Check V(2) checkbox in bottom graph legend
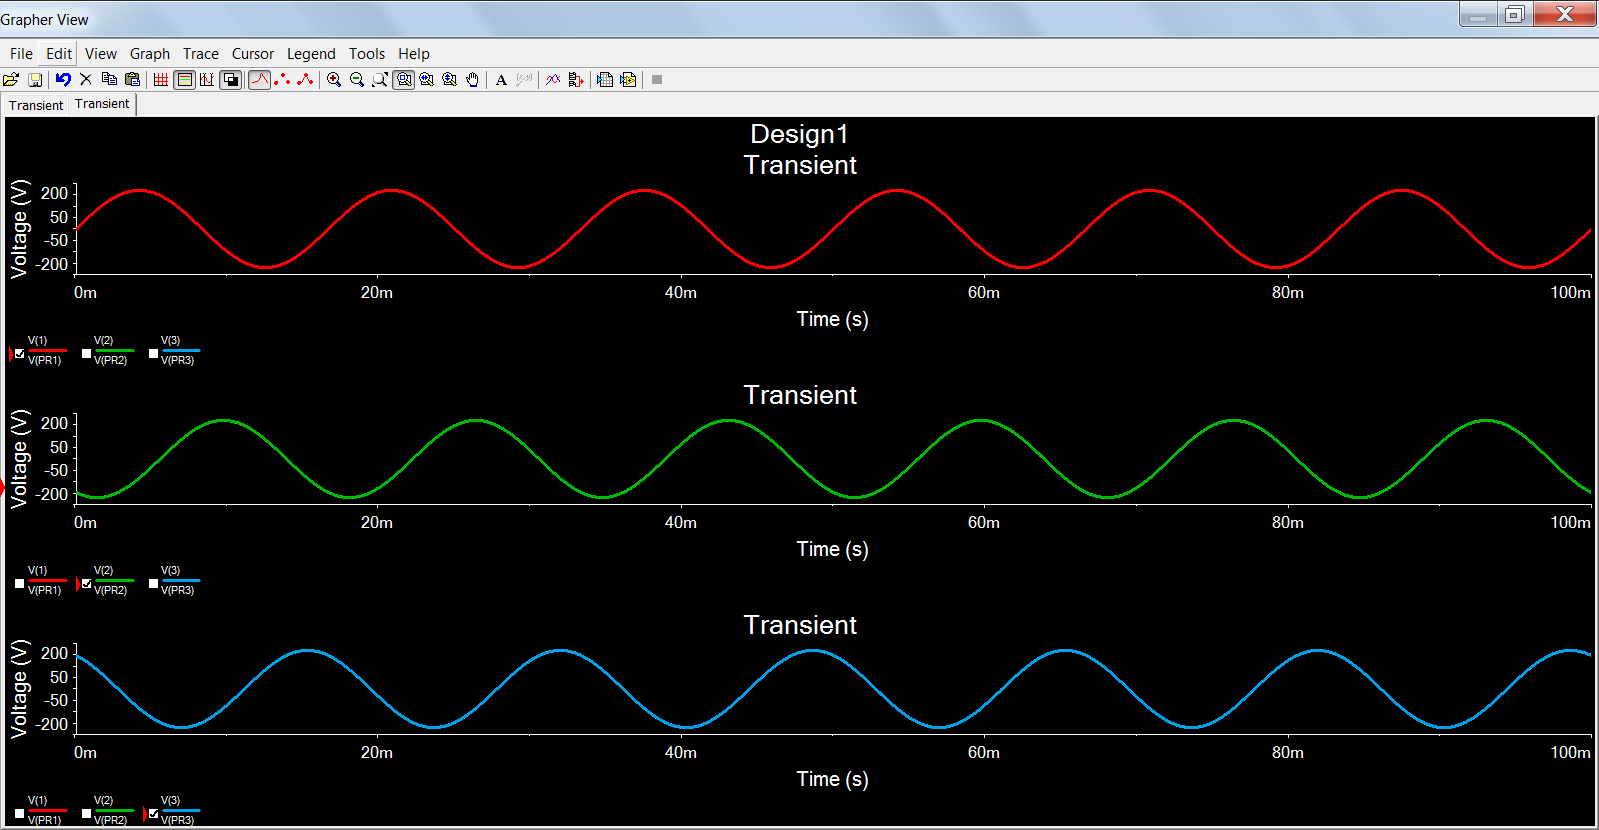 (x=86, y=813)
